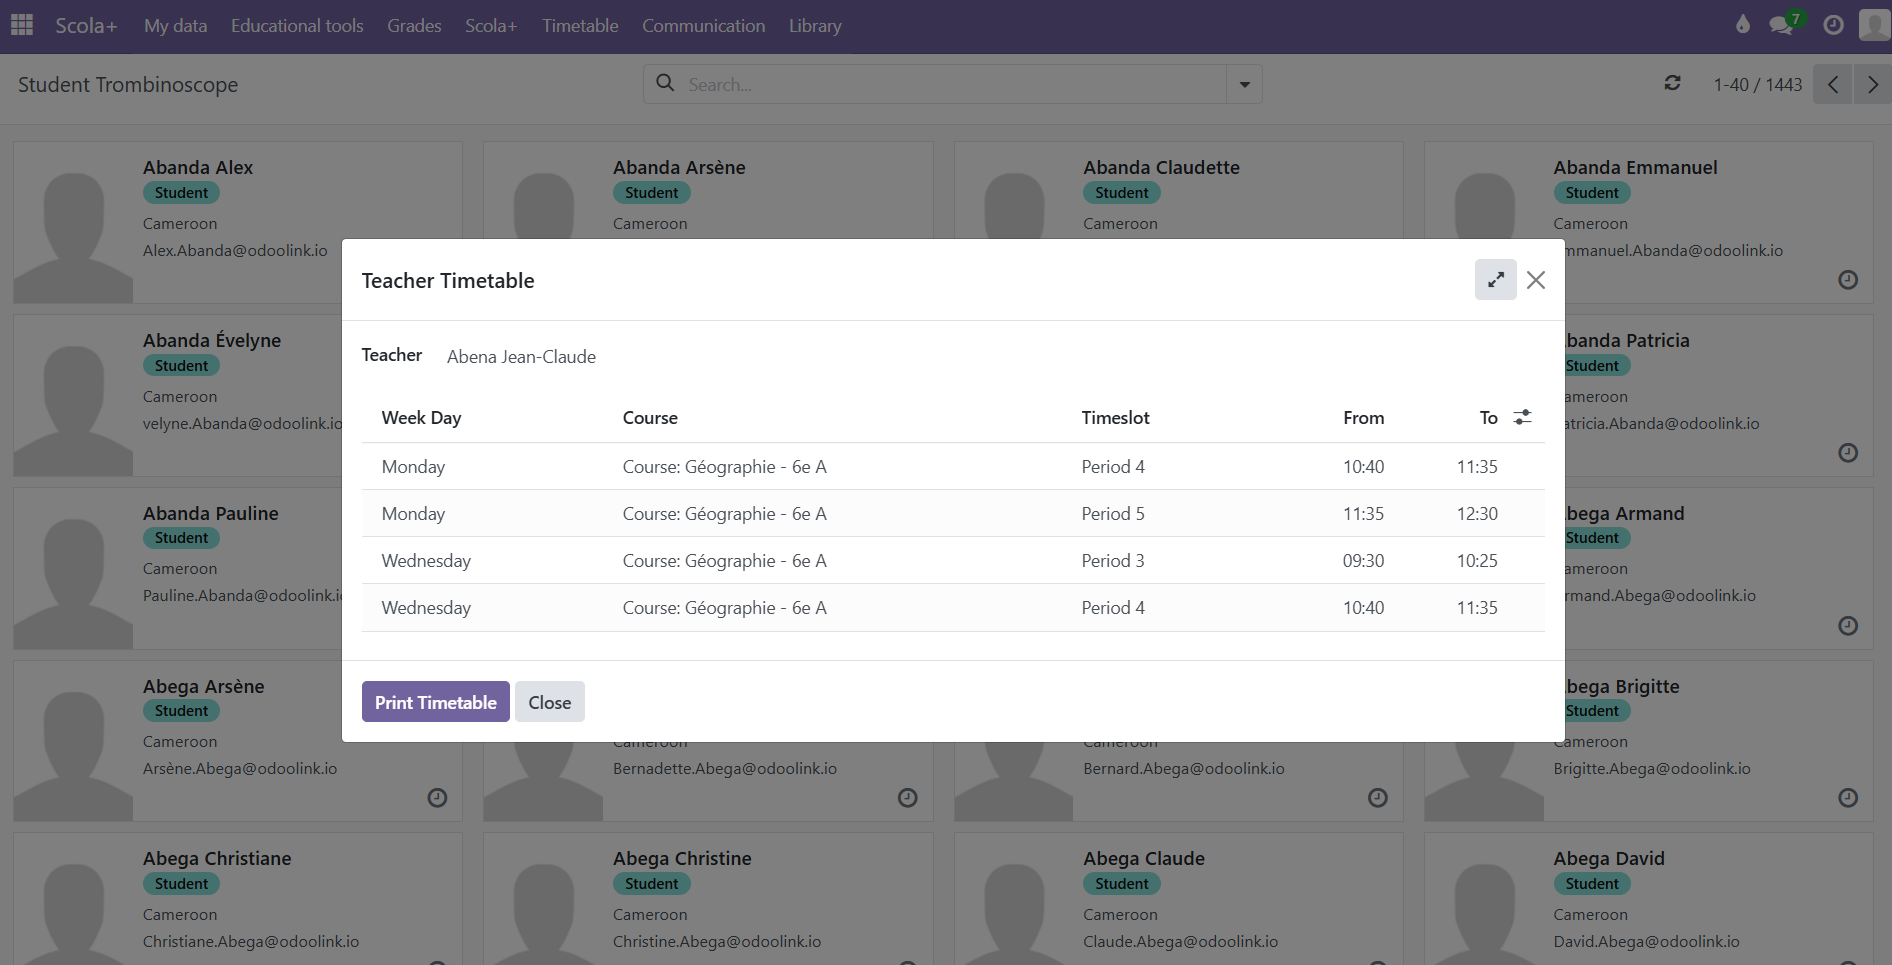Click the Scola+ app brand title
This screenshot has width=1892, height=965.
[86, 26]
